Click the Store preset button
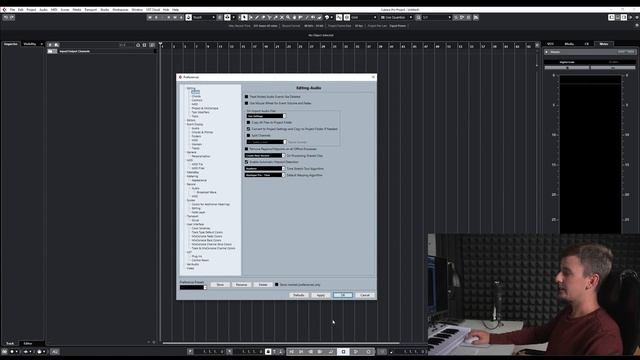The image size is (640, 360). click(x=220, y=284)
